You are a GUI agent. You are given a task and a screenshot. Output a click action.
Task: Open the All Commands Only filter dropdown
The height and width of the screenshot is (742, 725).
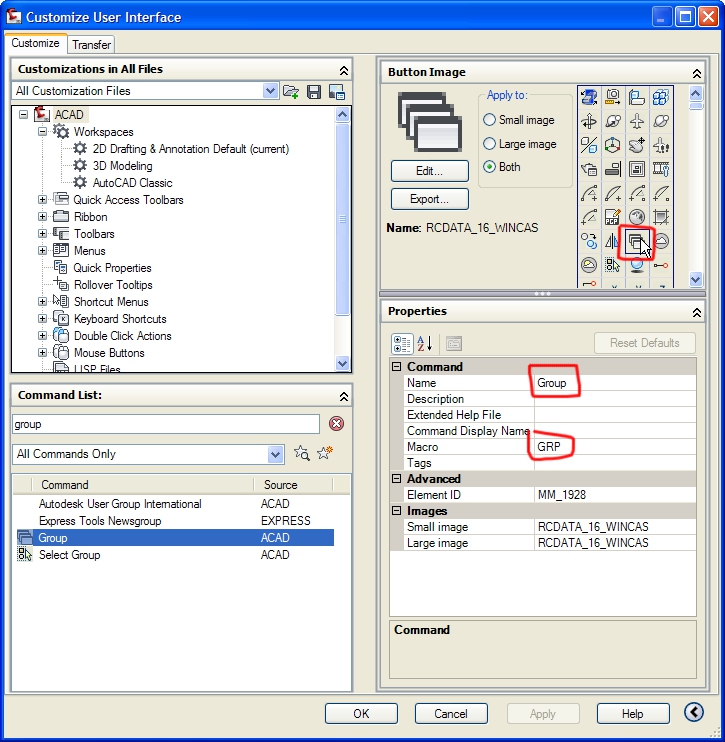276,454
